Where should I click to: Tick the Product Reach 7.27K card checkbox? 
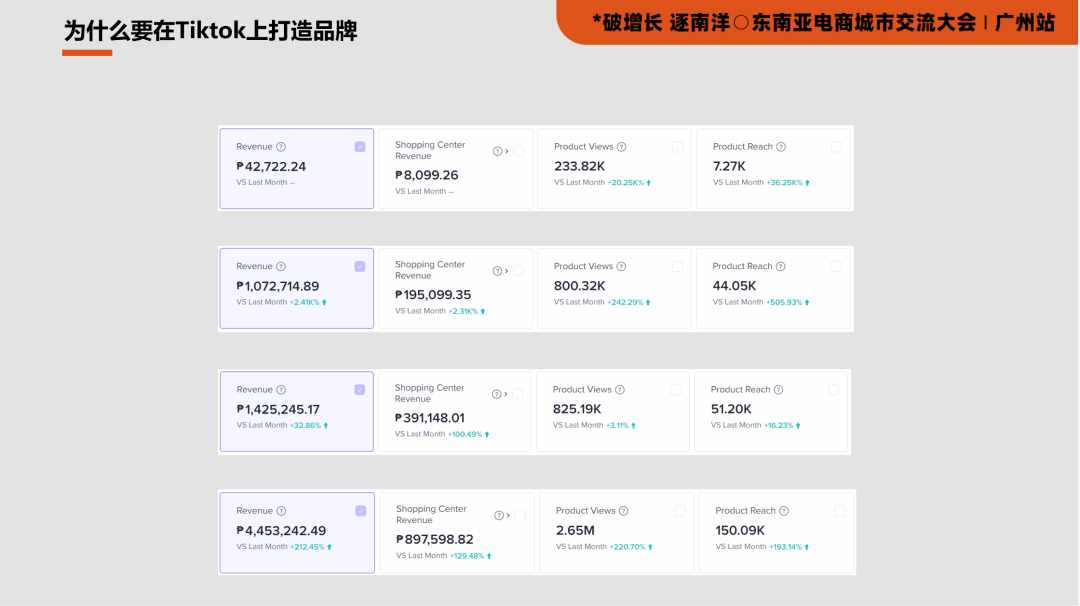835,147
